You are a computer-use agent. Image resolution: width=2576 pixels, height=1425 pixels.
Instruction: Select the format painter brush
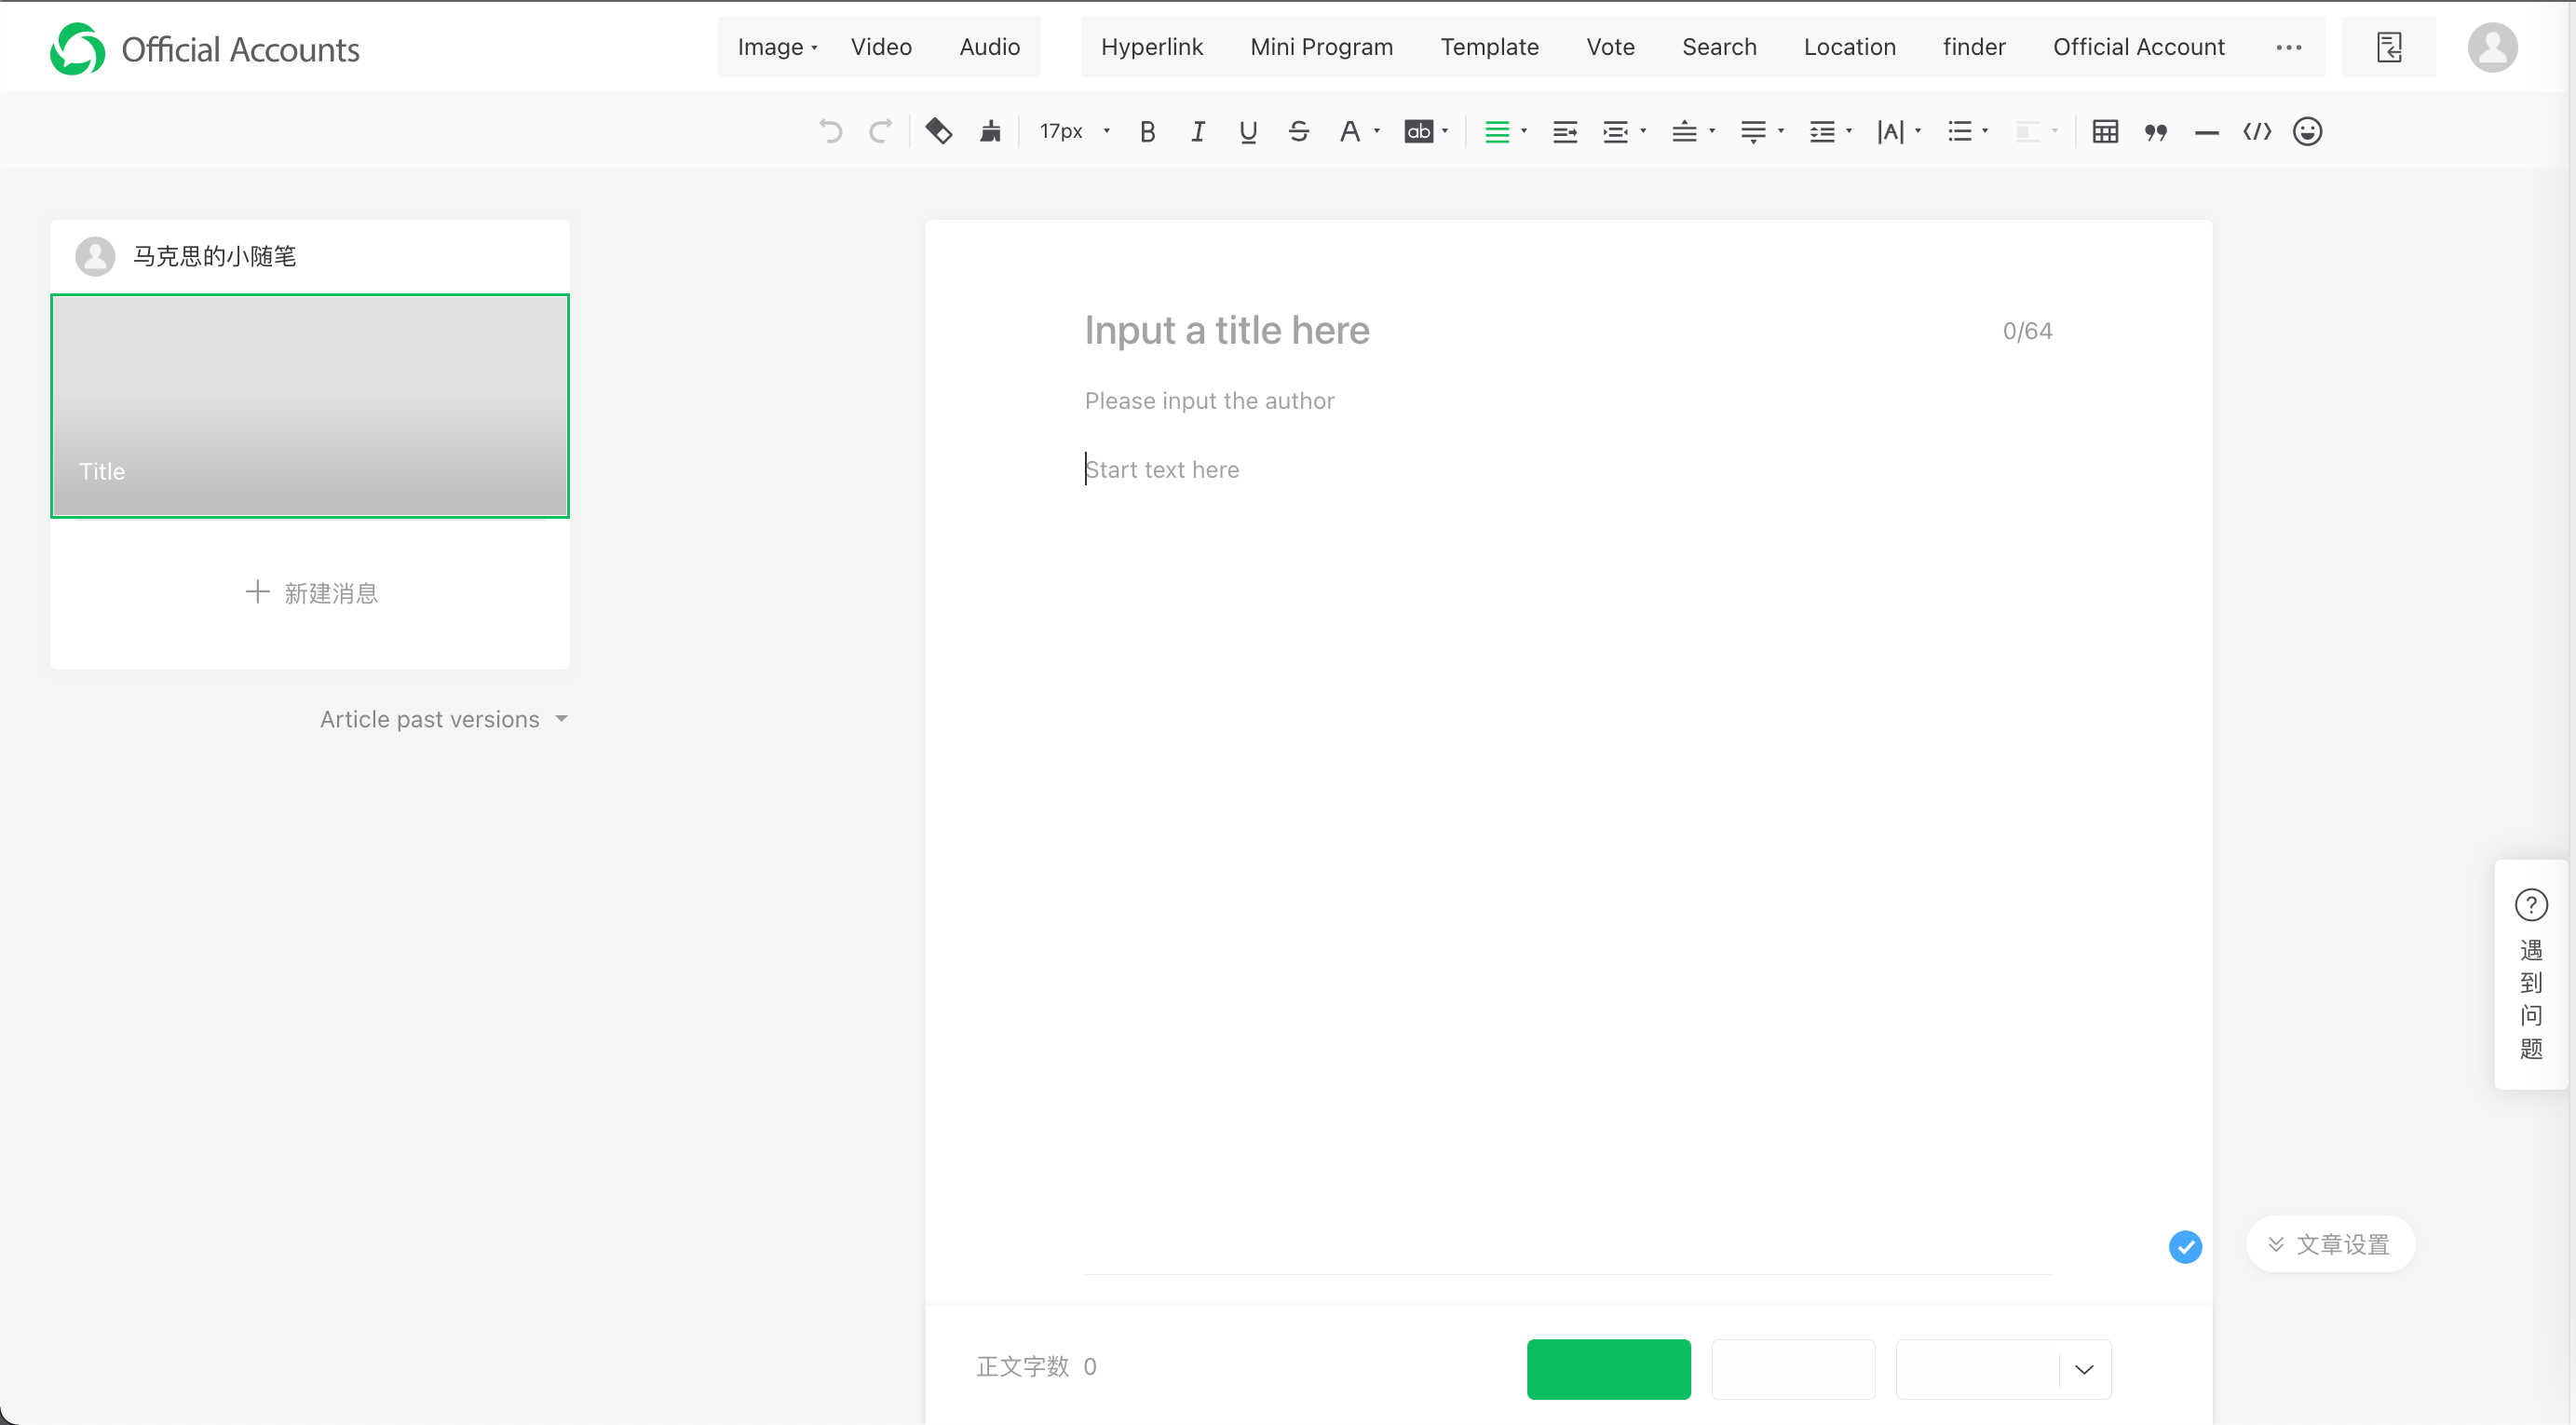click(x=990, y=131)
